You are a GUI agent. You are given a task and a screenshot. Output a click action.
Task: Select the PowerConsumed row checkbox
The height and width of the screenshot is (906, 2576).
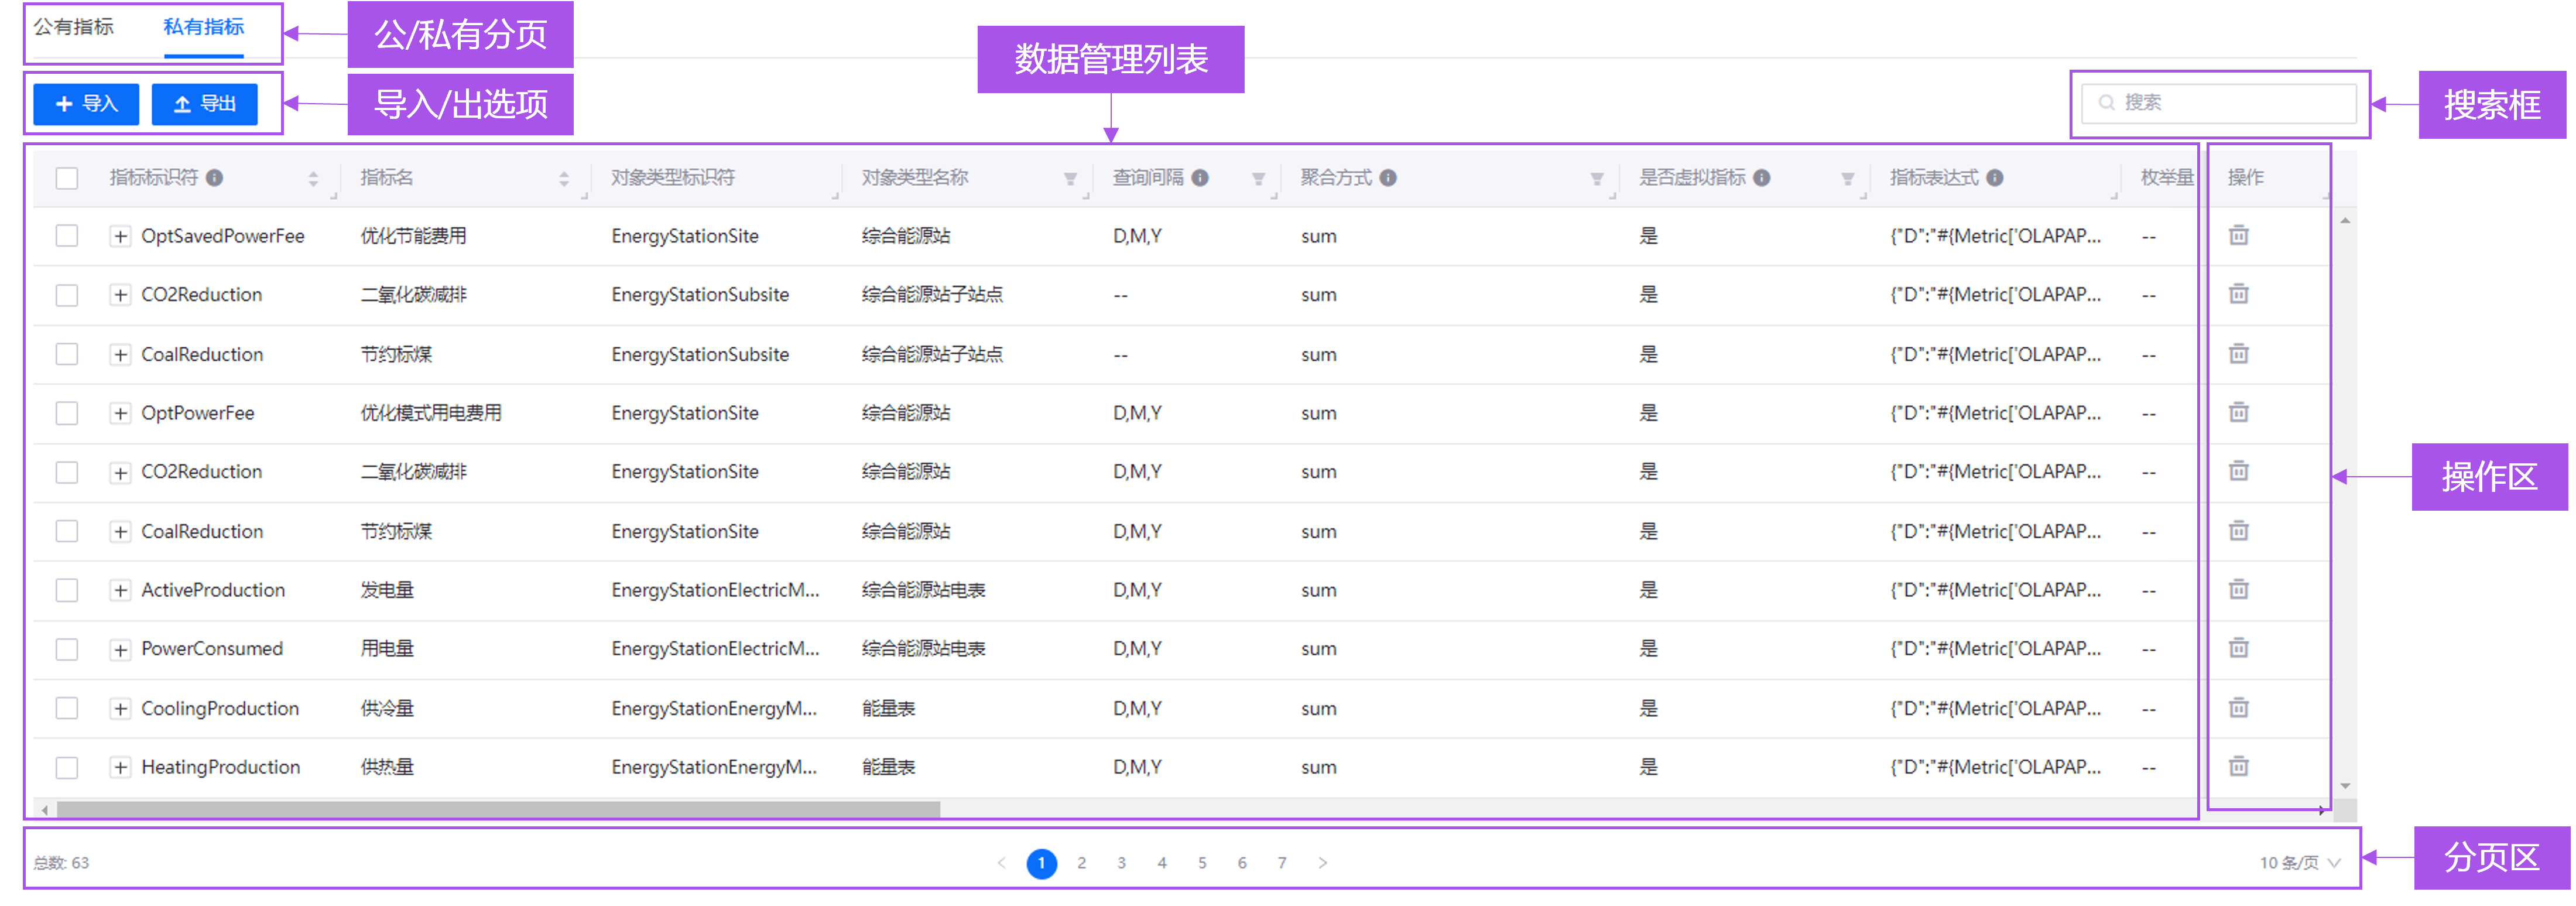pos(67,649)
